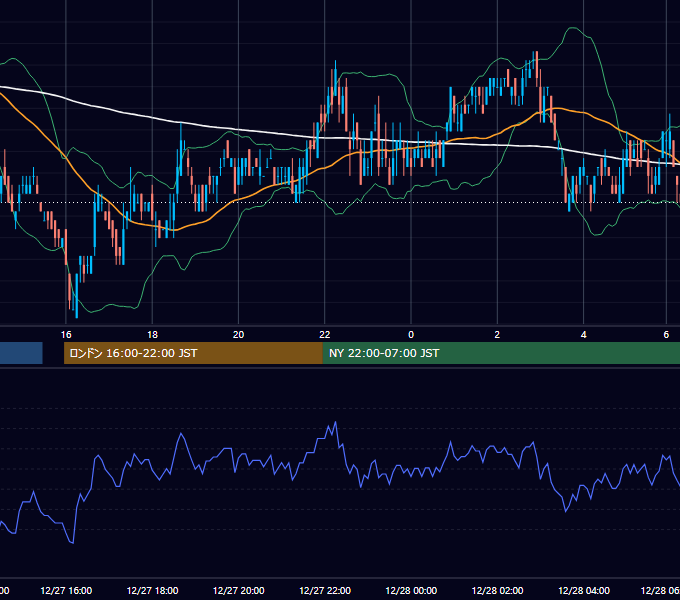The width and height of the screenshot is (680, 600).
Task: Click the 12/28 00:00 date label
Action: [411, 591]
